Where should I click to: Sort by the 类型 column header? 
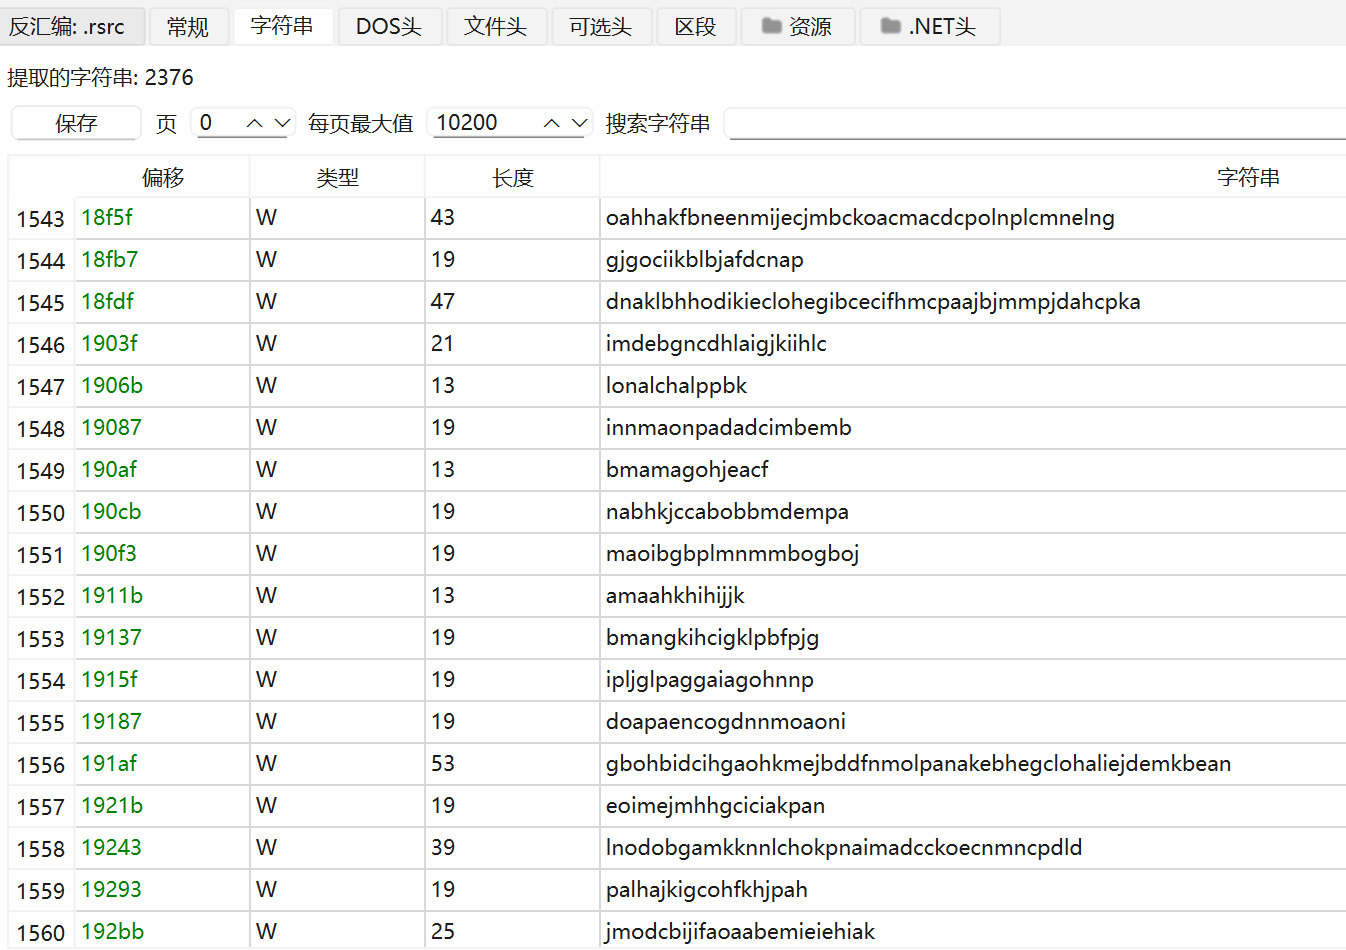tap(337, 177)
